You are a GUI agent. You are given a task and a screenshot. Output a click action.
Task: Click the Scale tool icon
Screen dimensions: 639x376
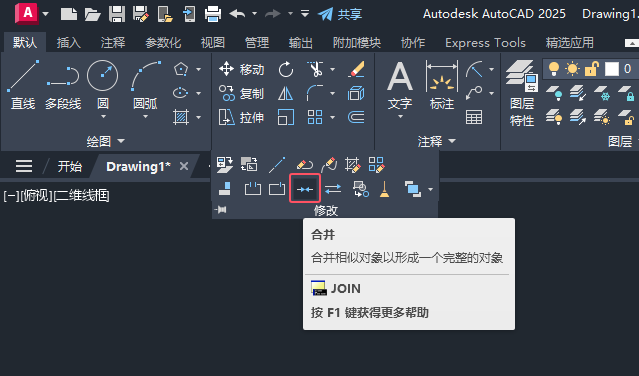[x=286, y=118]
